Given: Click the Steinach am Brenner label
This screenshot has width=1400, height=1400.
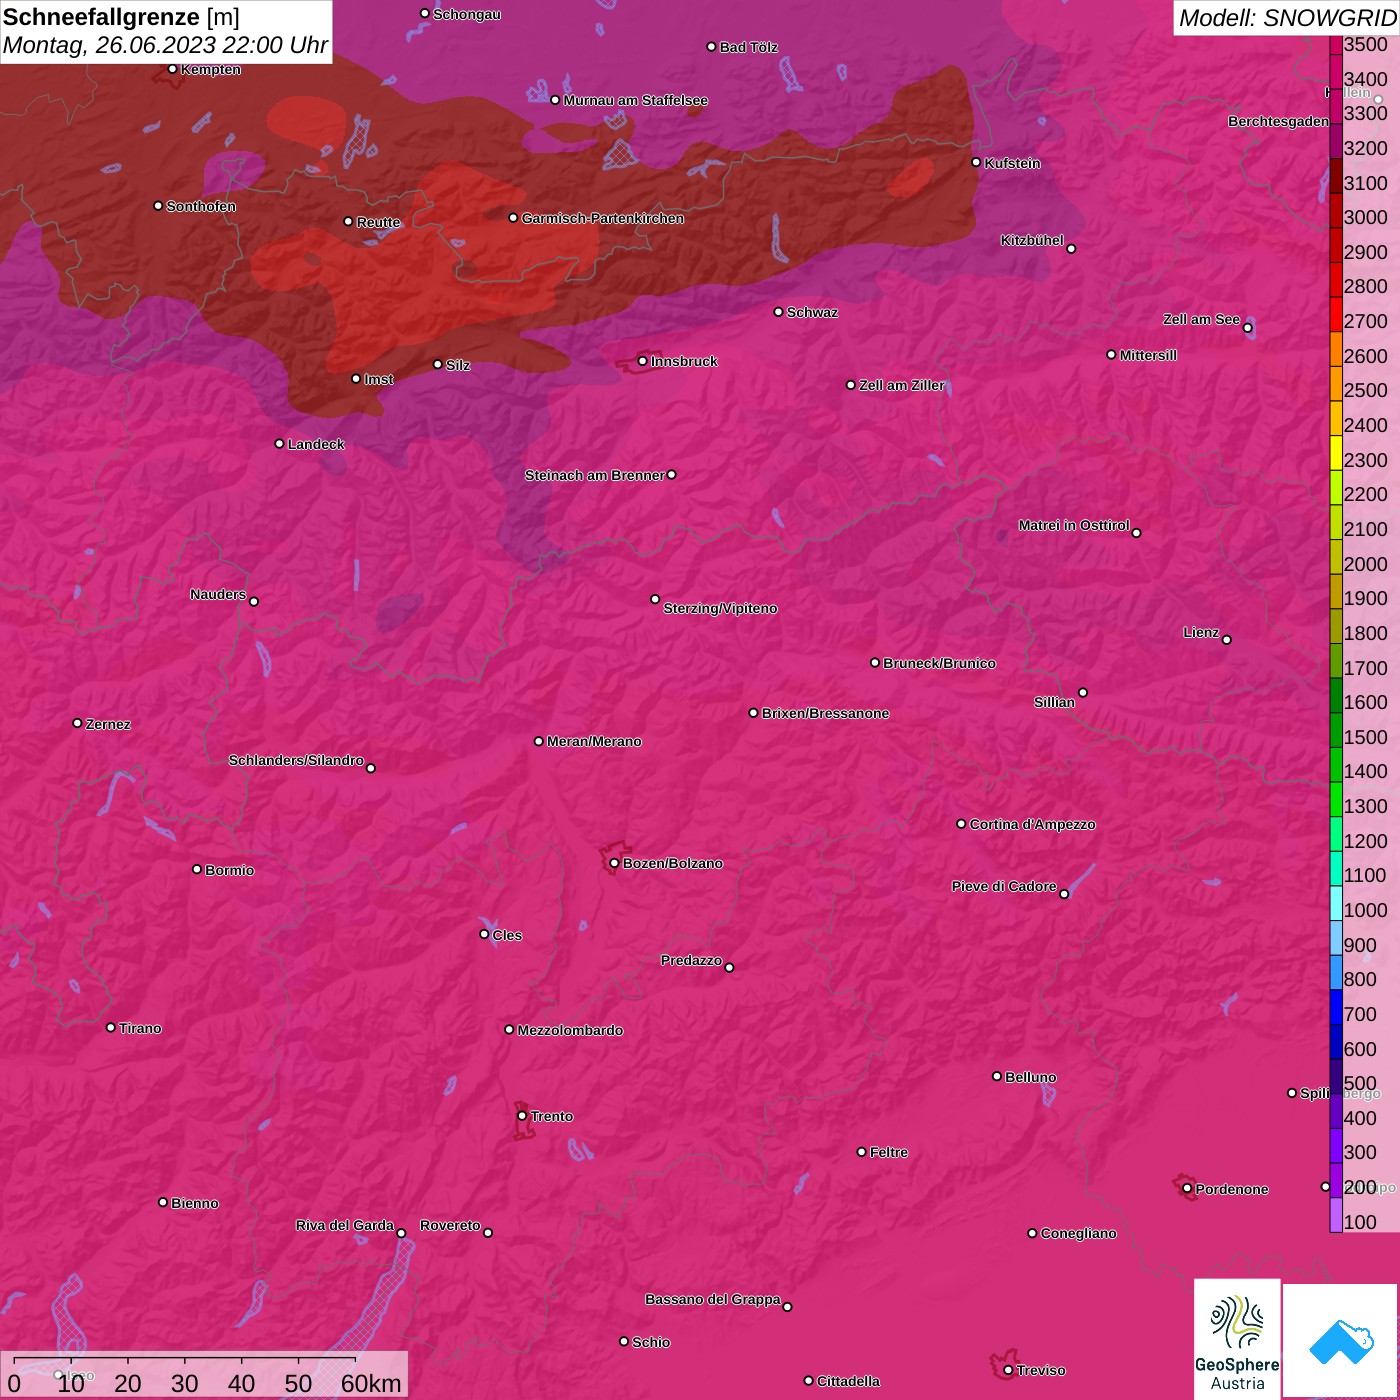Looking at the screenshot, I should [594, 475].
